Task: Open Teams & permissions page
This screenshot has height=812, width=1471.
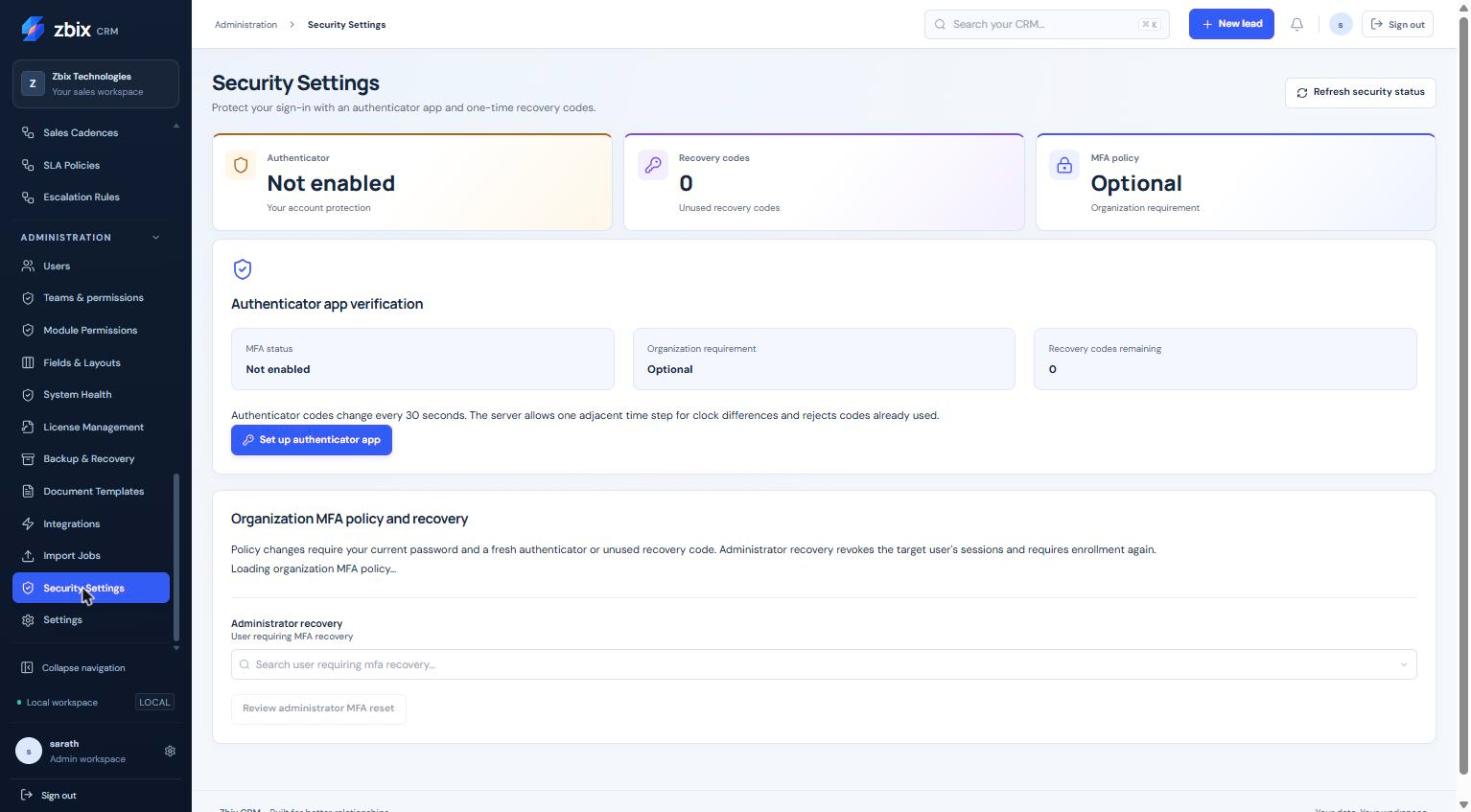Action: (x=91, y=298)
